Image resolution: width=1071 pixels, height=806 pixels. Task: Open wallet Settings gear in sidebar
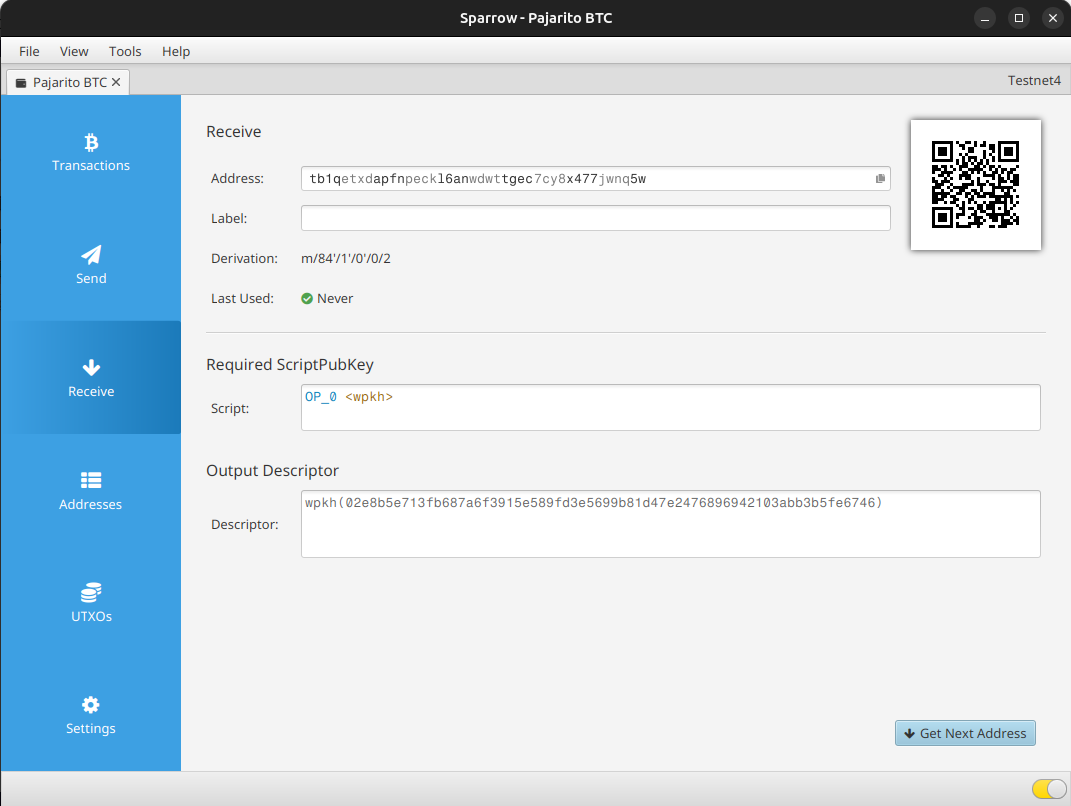pos(91,705)
